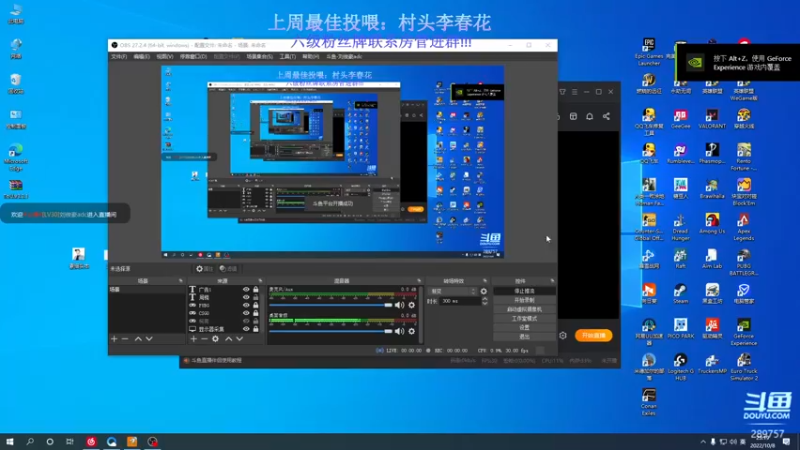
Task: Click 工作室模式 button in Controls
Action: [x=524, y=318]
